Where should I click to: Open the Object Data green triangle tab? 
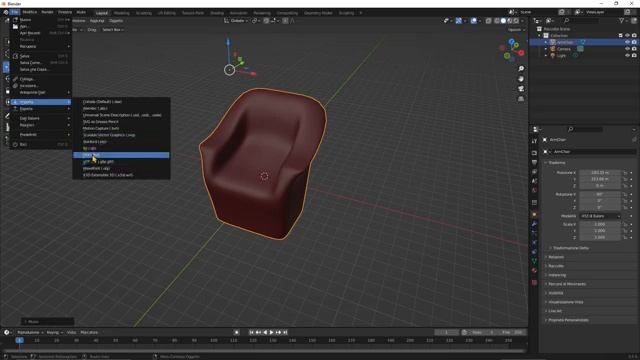pos(534,261)
